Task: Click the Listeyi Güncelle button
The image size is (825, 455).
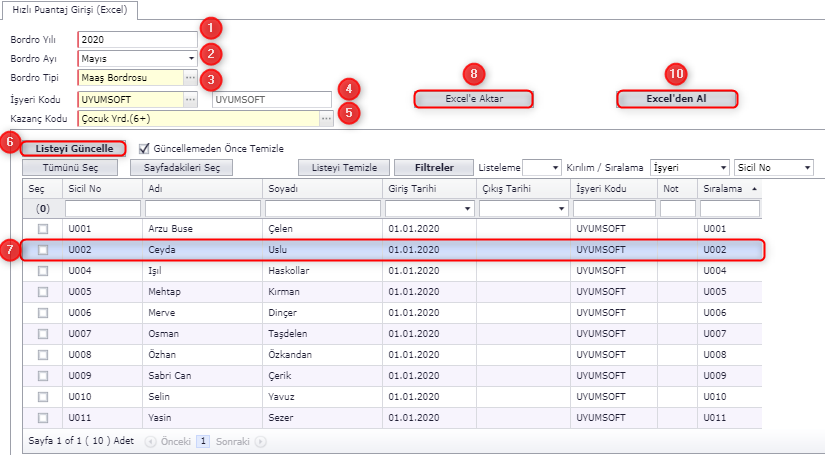Action: [x=75, y=148]
